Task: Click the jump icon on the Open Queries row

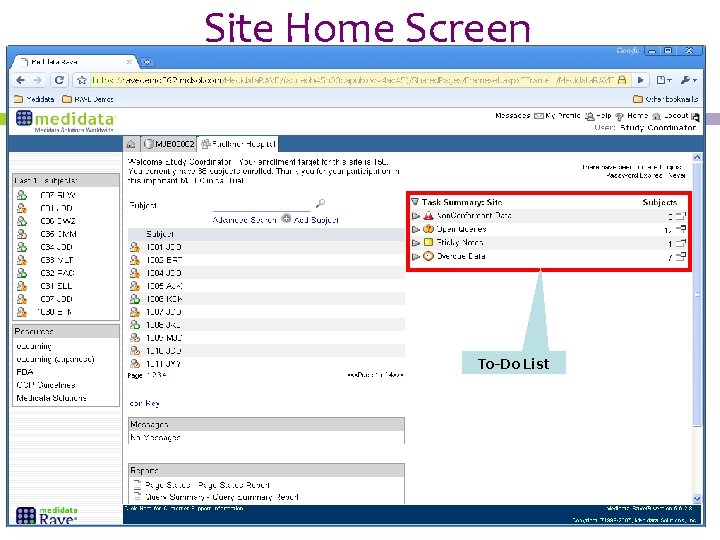Action: coord(681,229)
